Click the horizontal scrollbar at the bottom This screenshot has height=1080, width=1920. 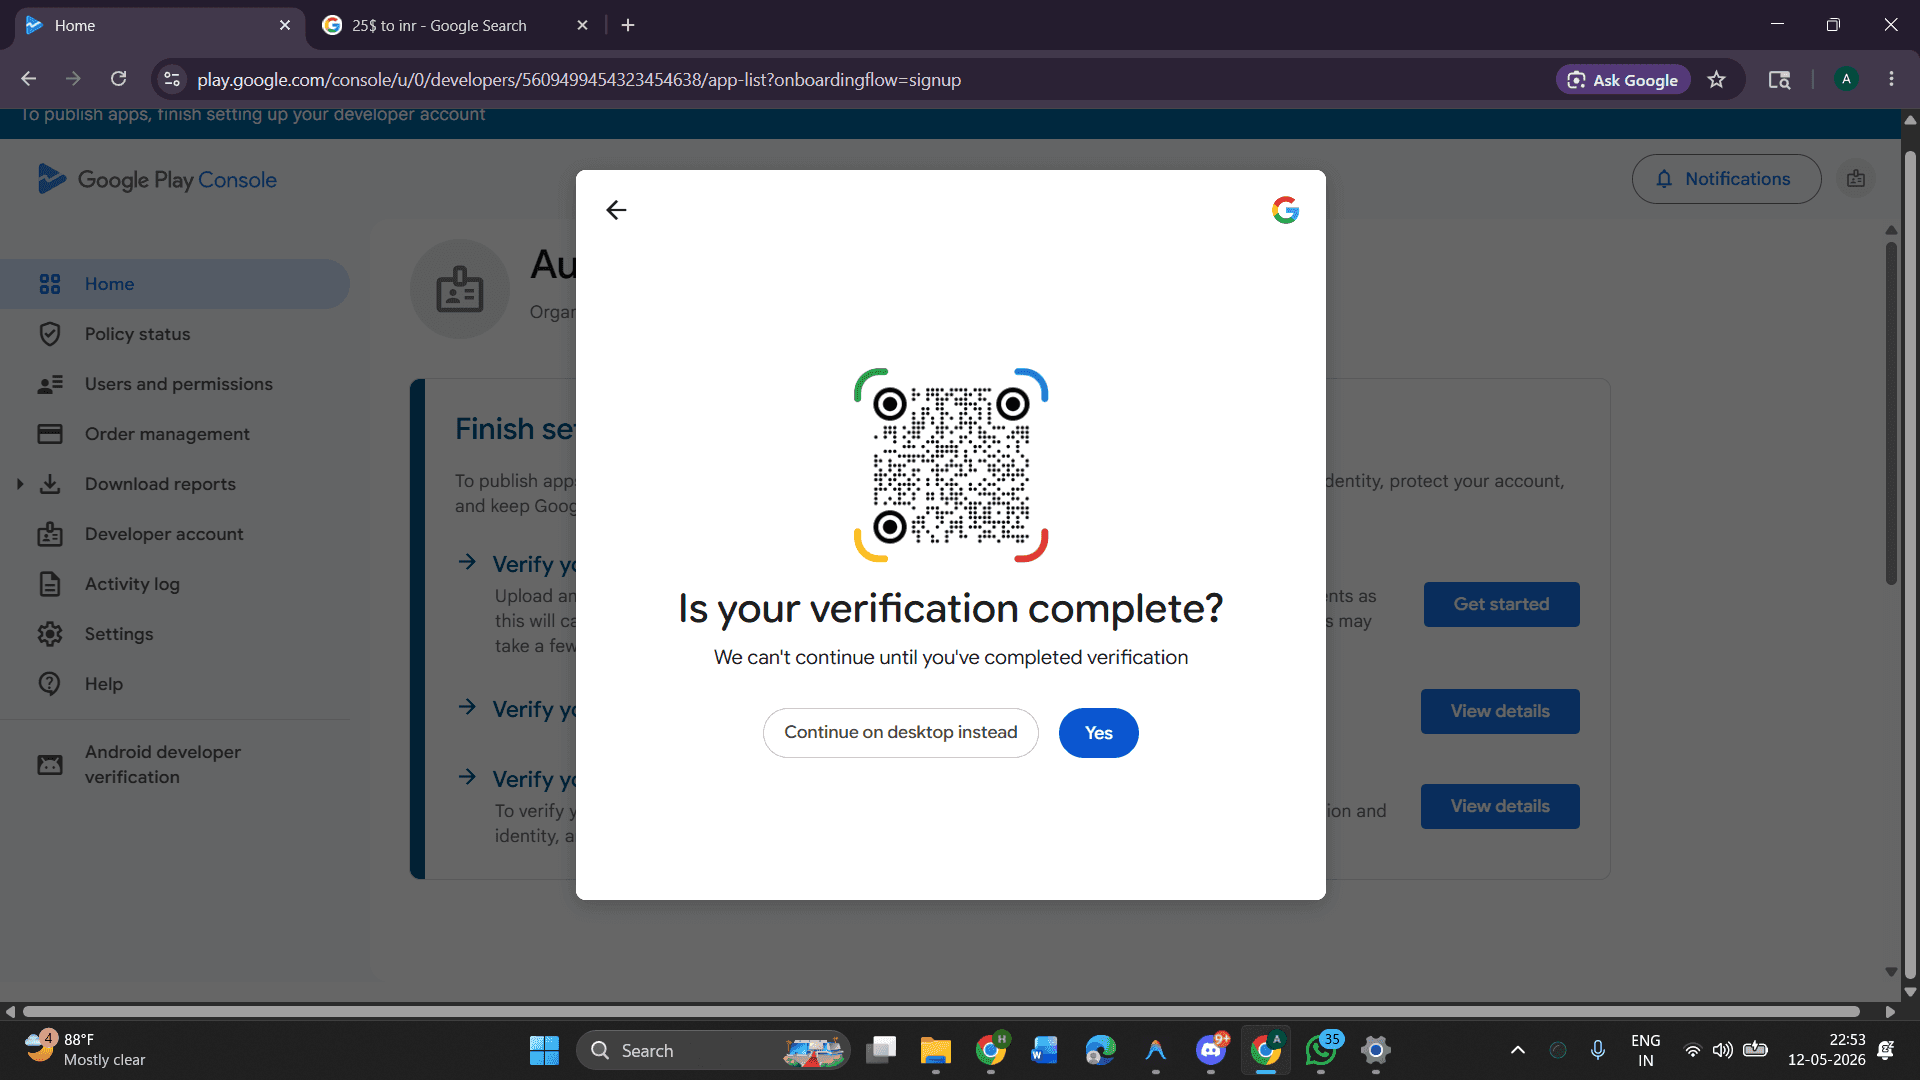(x=940, y=1011)
